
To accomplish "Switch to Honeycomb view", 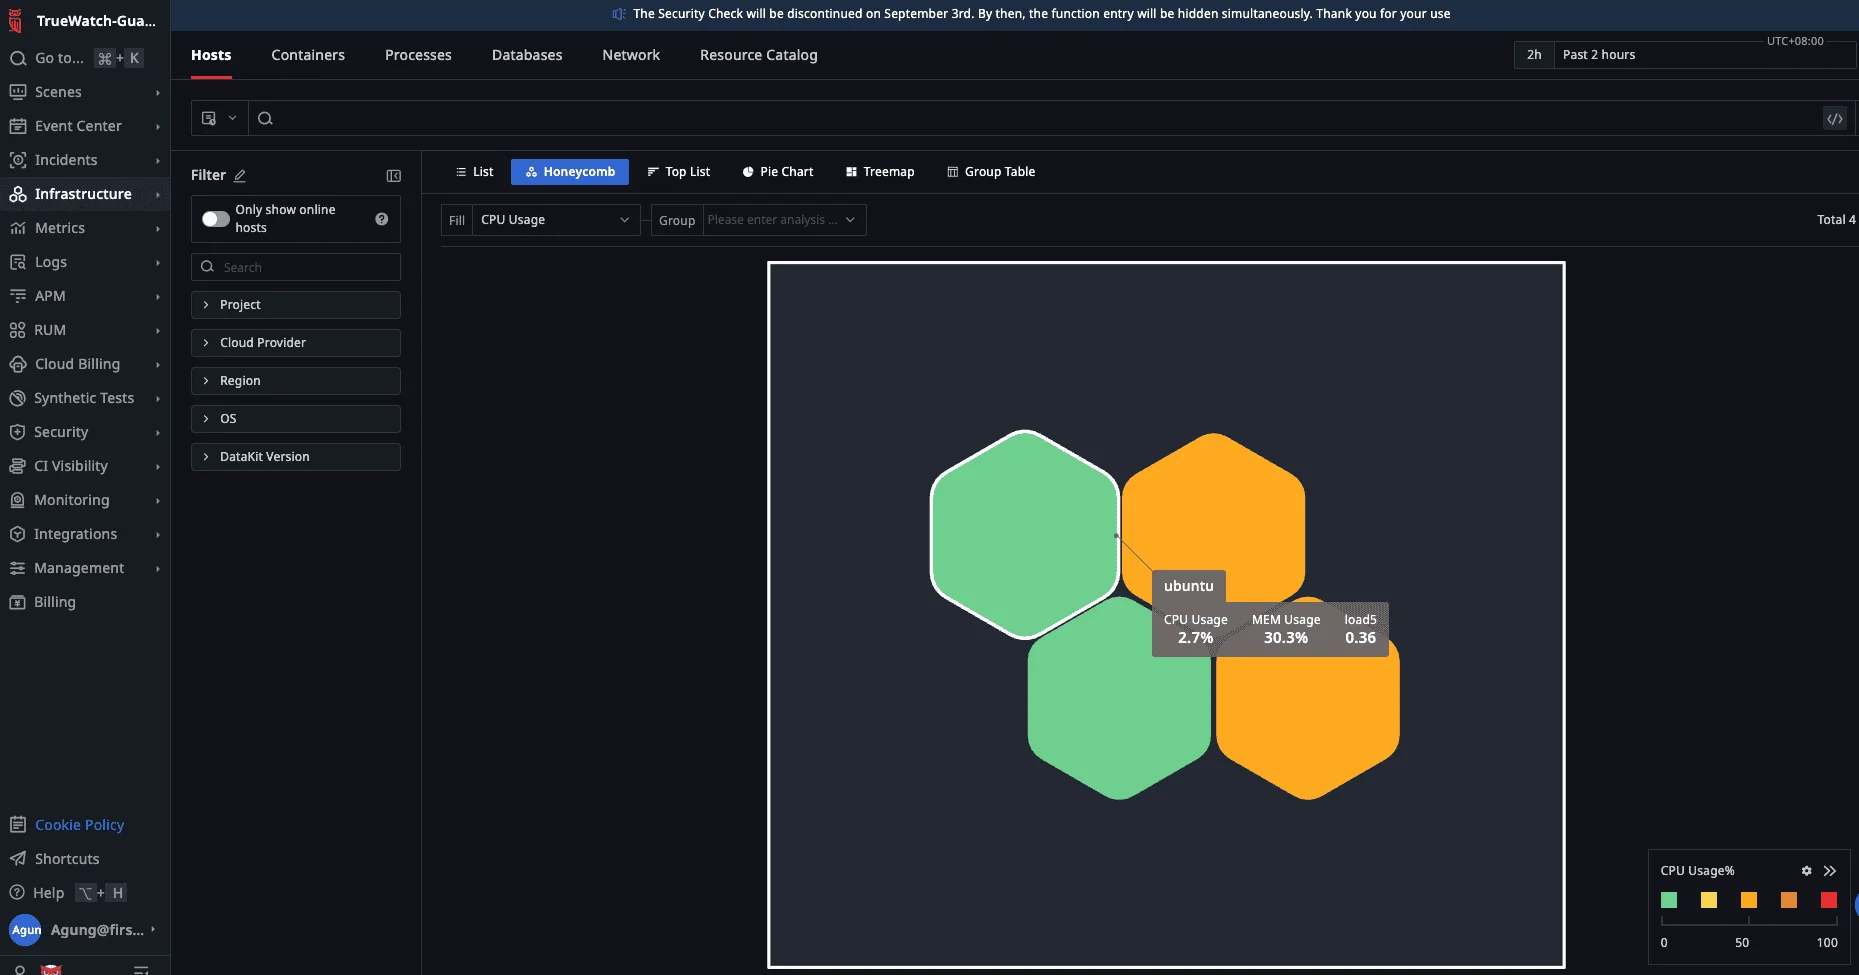I will (x=570, y=172).
